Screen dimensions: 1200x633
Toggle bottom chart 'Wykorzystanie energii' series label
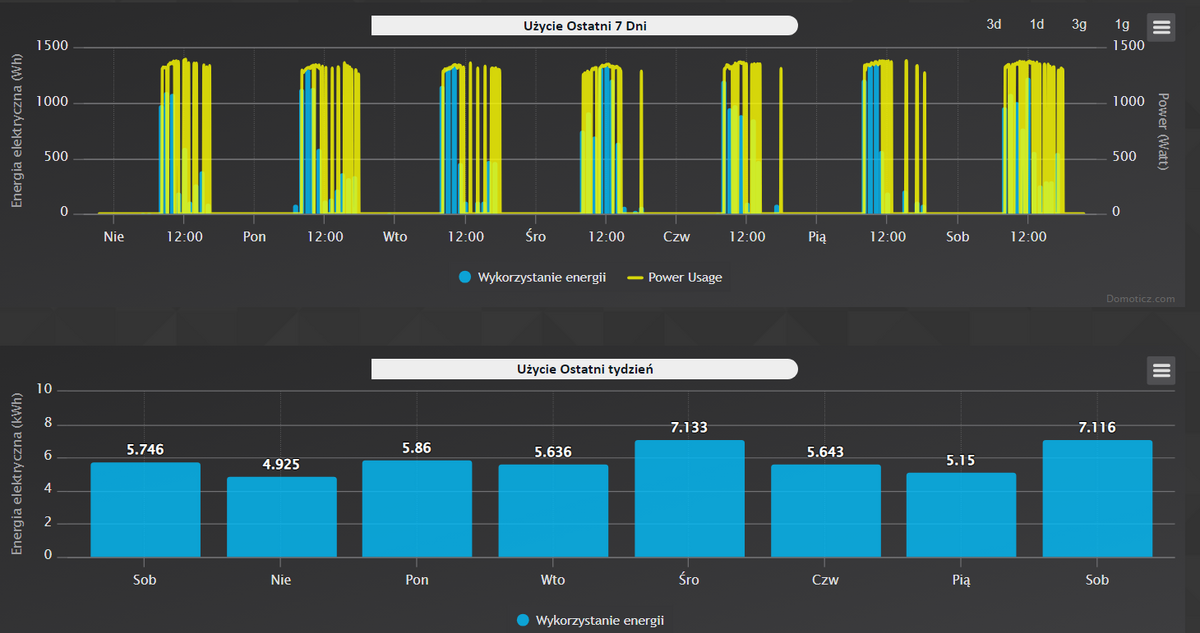599,621
